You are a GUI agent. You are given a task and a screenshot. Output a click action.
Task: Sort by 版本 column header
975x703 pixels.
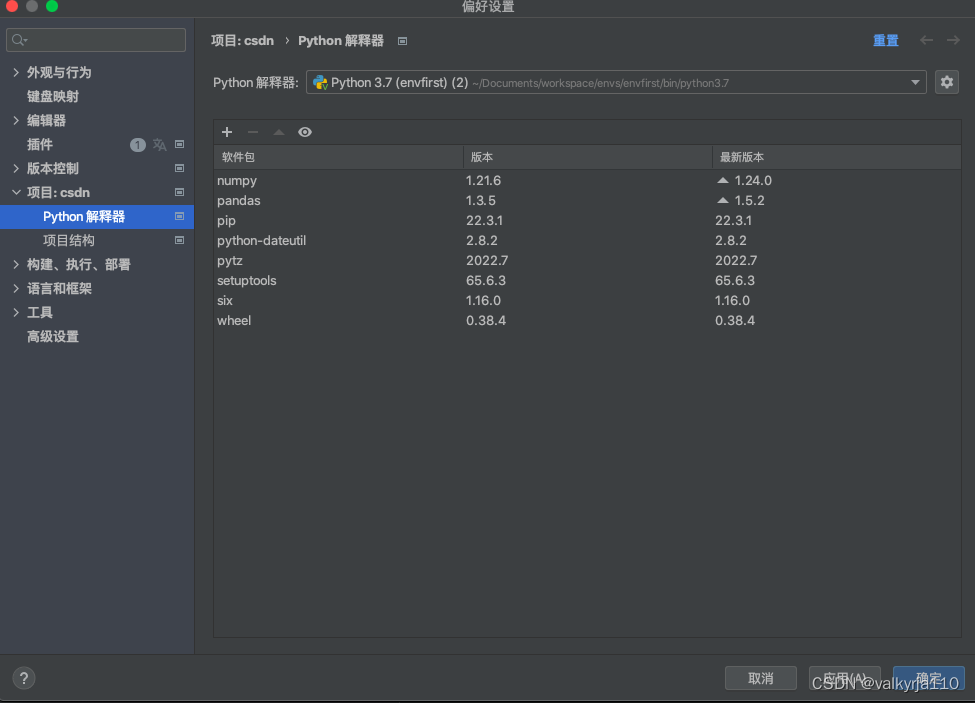[x=588, y=157]
